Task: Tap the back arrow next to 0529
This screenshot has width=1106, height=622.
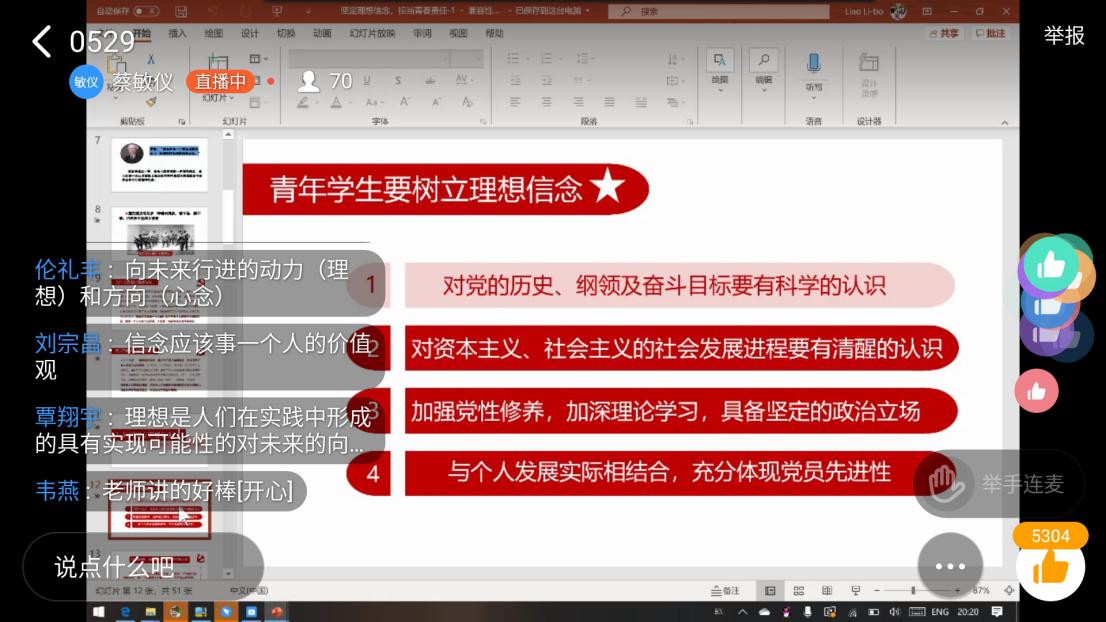Action: pyautogui.click(x=41, y=41)
